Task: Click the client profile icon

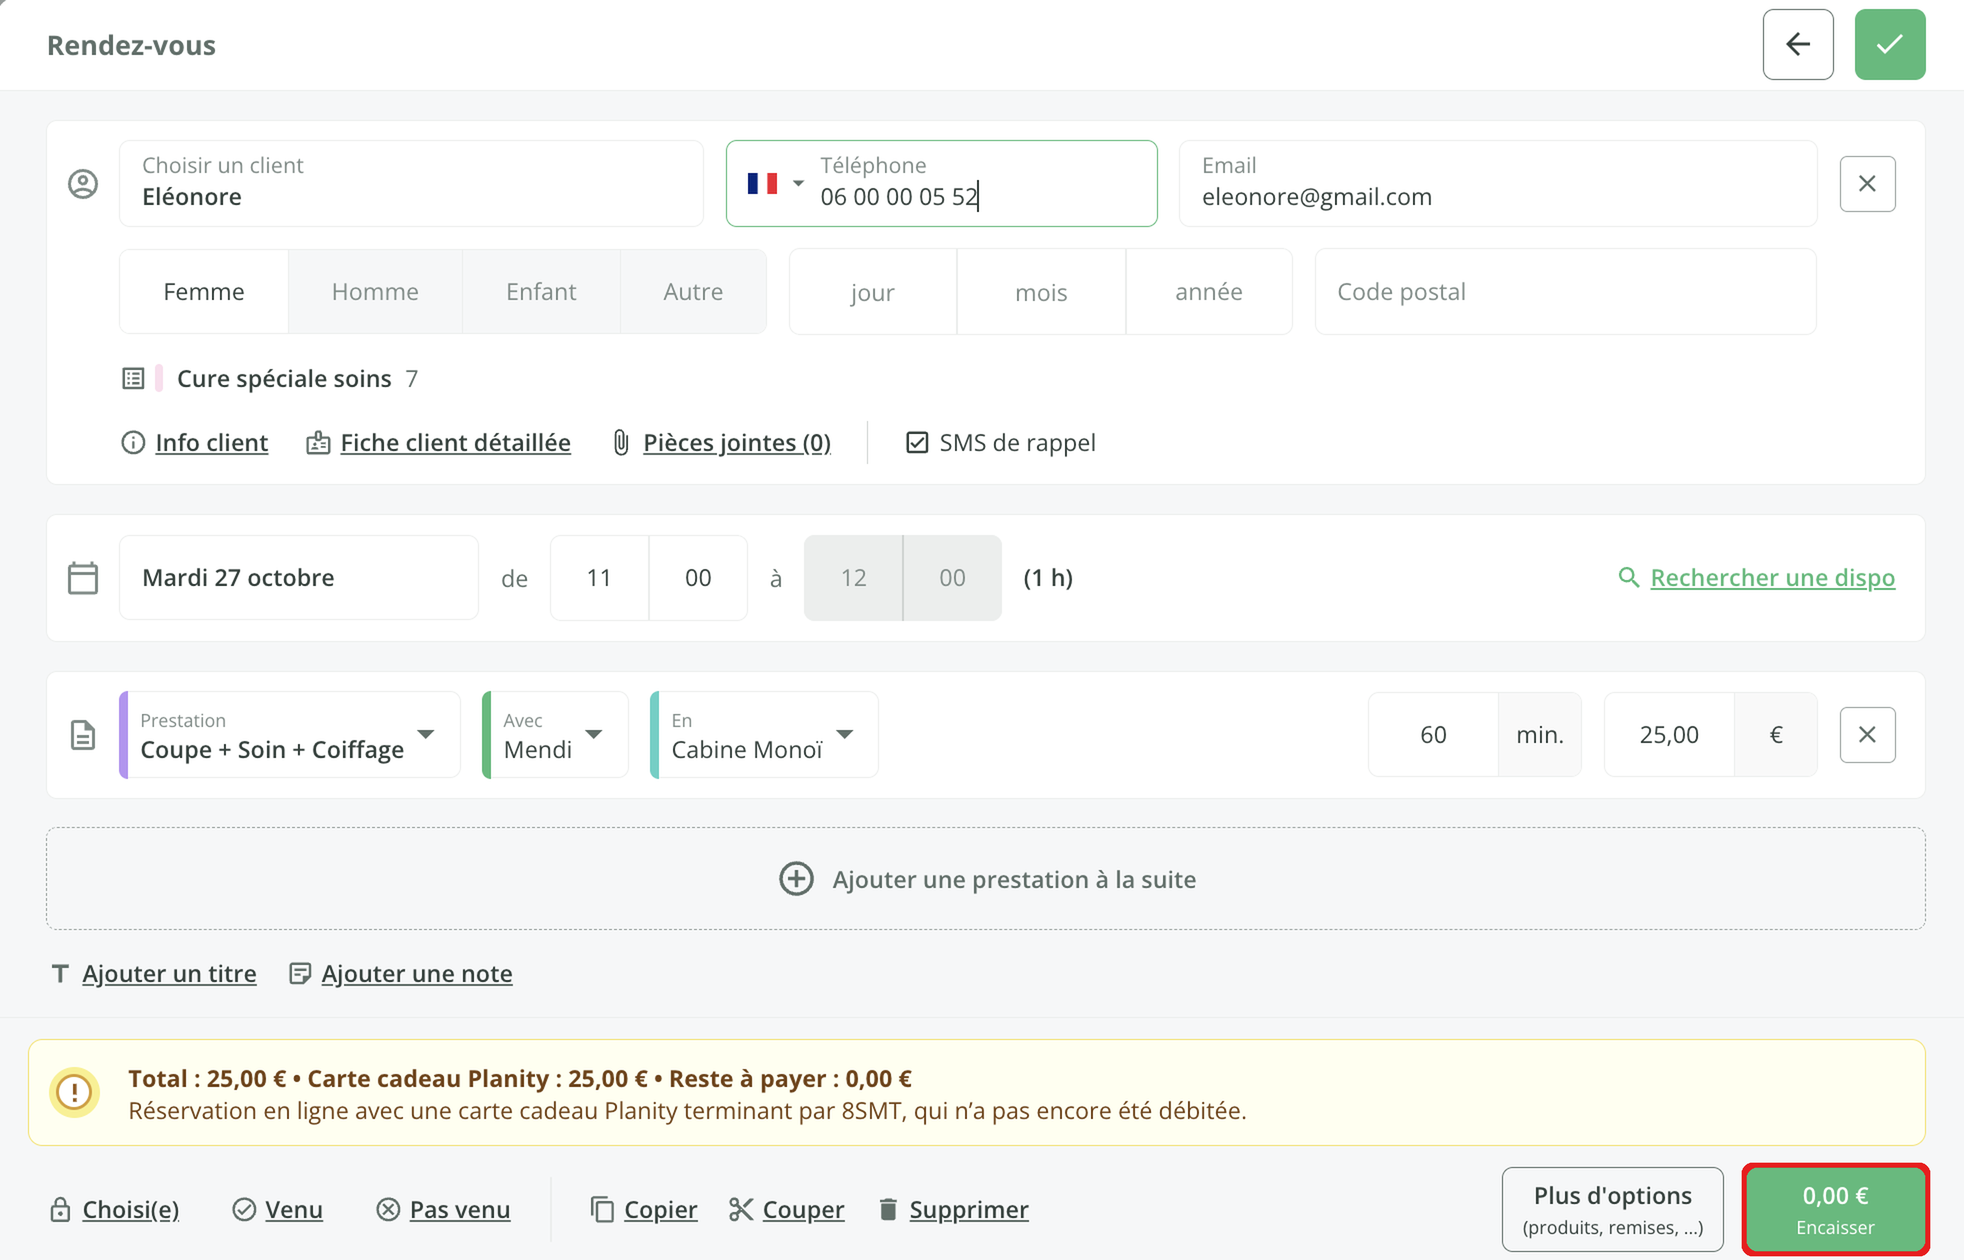Action: (x=83, y=184)
